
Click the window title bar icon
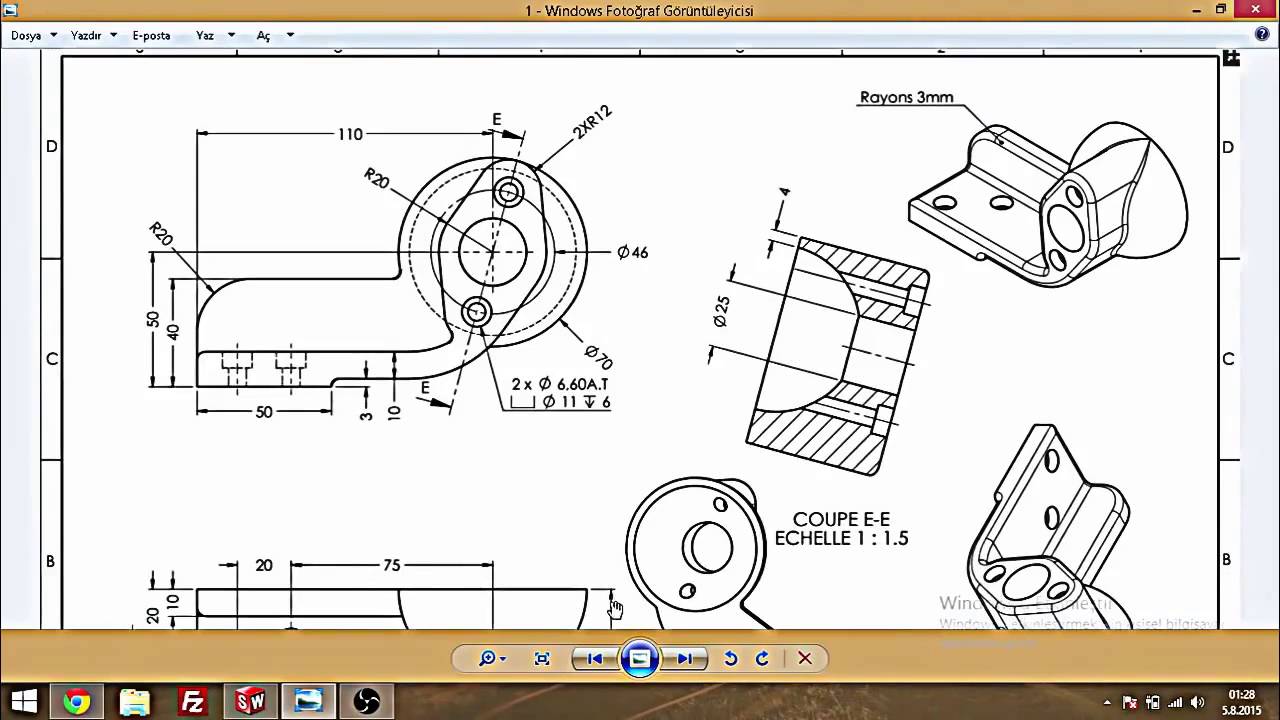(10, 10)
